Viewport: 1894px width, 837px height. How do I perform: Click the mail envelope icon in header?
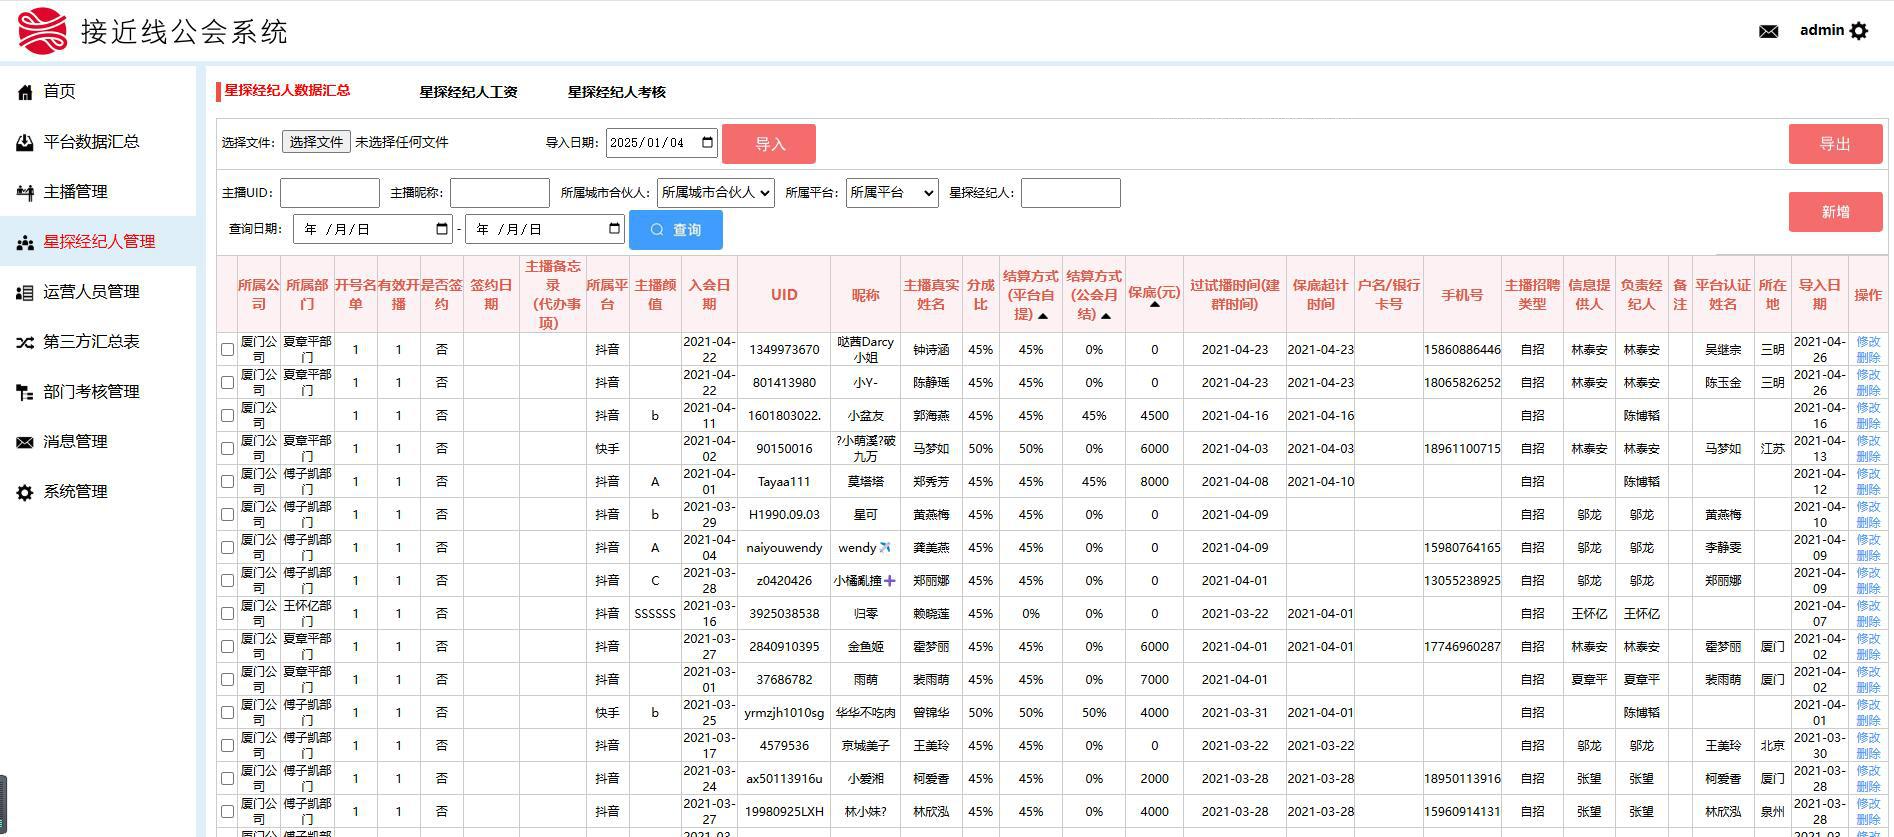click(1768, 32)
